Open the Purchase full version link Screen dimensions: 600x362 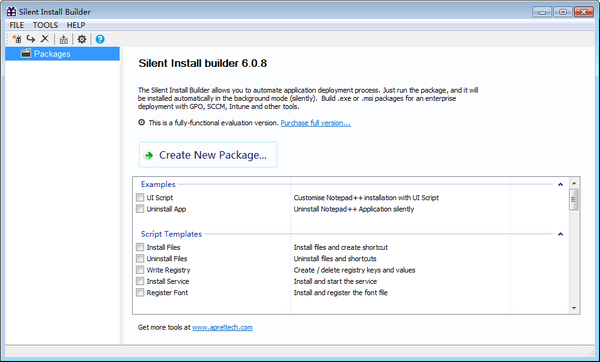pyautogui.click(x=315, y=123)
